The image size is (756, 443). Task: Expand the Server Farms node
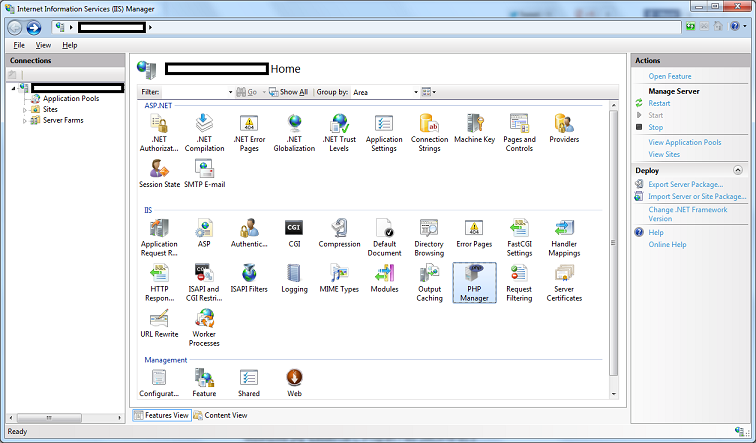pos(24,121)
